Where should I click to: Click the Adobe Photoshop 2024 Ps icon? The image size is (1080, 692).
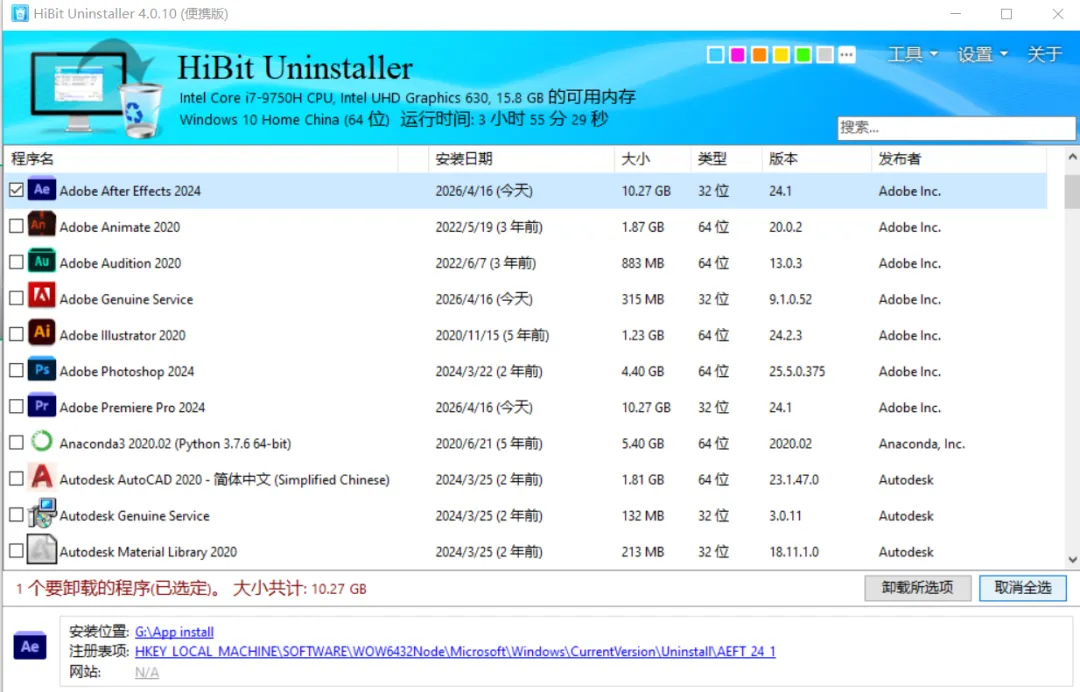41,370
